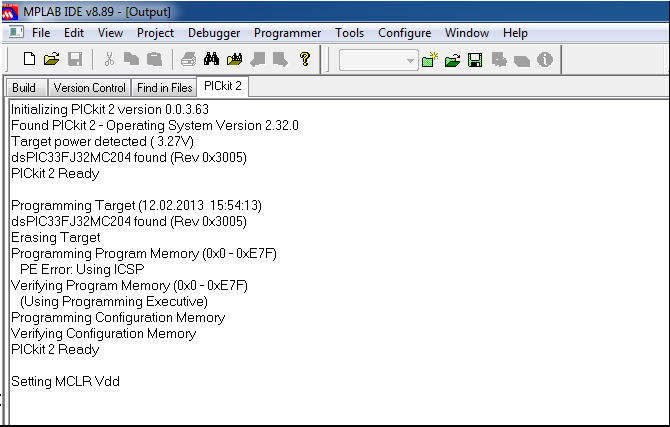Viewport: 670px width, 427px height.
Task: Click the 'Target power detected ( 3.27V)' line
Action: click(x=102, y=141)
